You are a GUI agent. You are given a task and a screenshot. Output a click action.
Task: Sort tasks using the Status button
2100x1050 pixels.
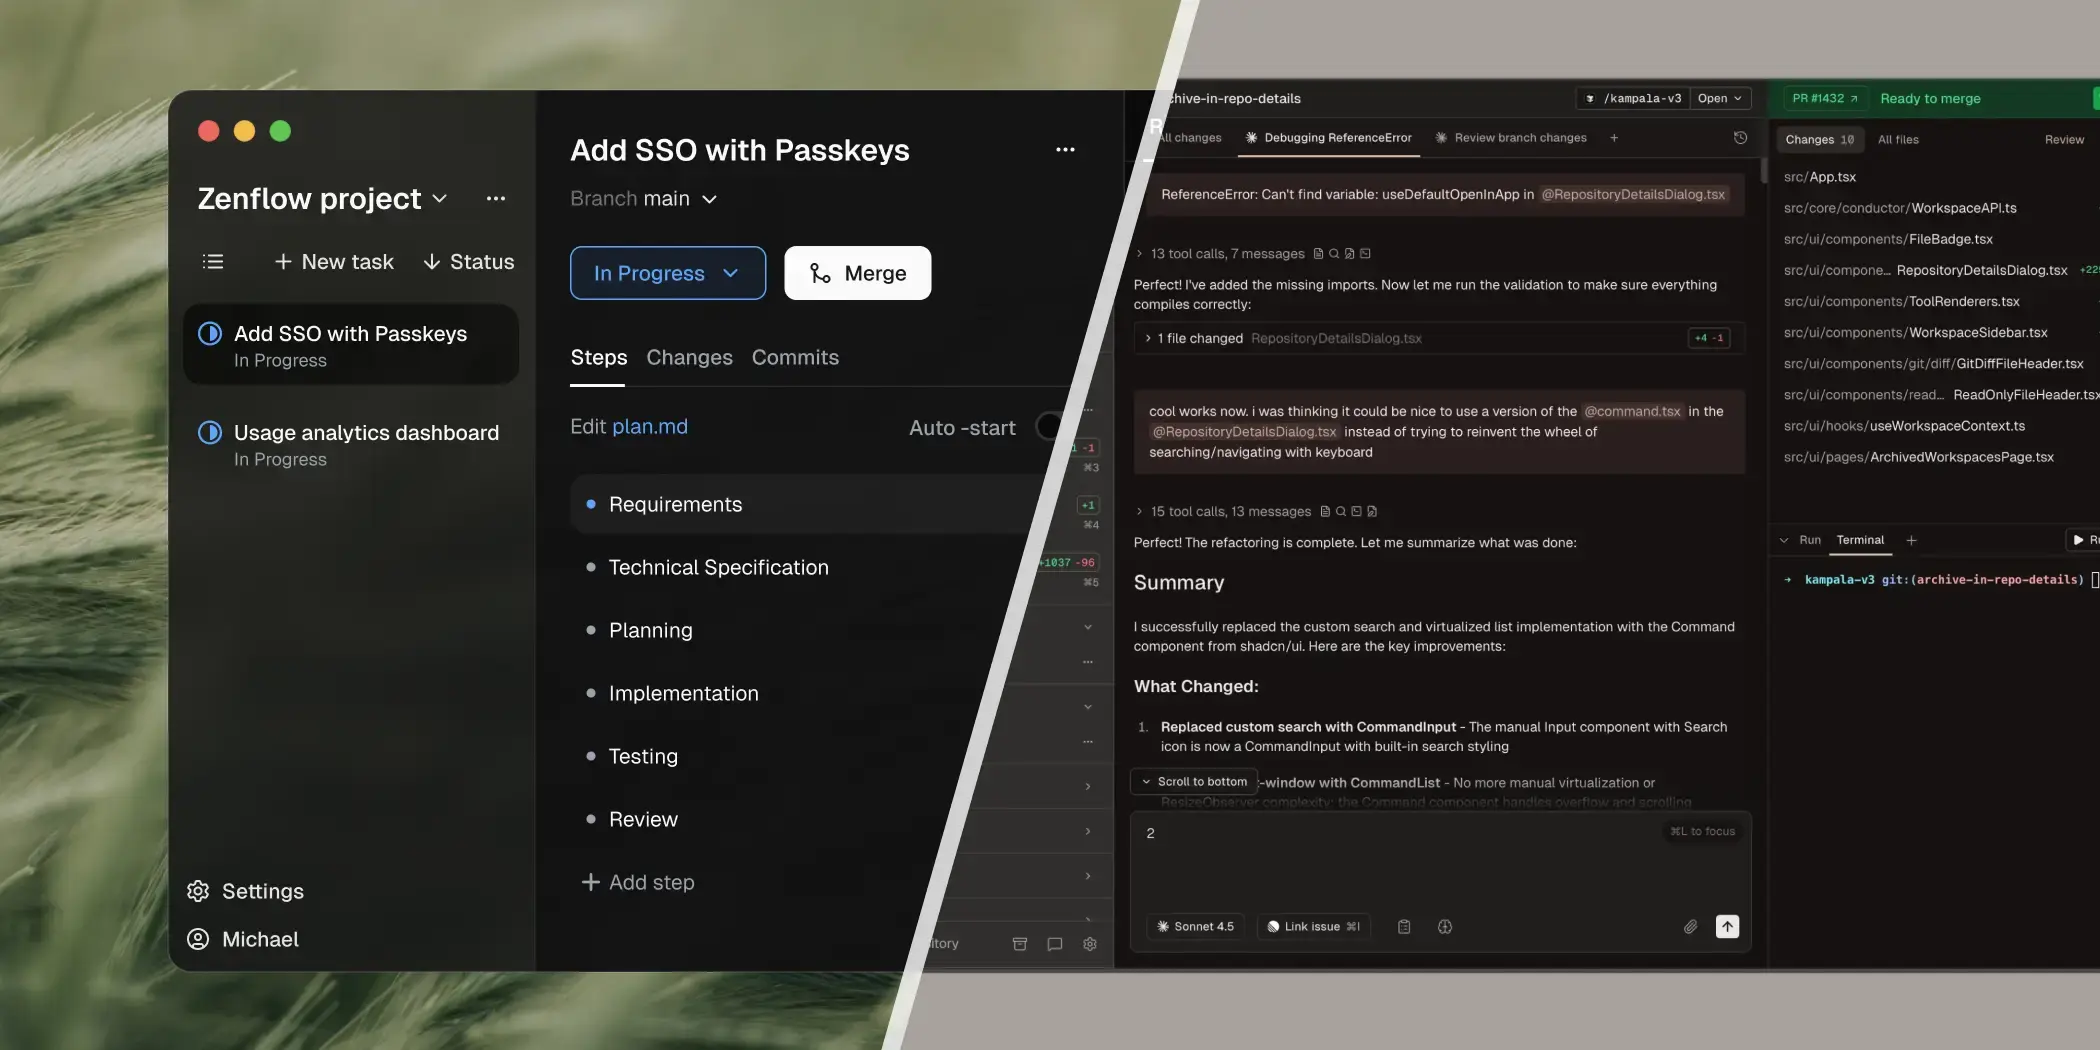(x=468, y=262)
